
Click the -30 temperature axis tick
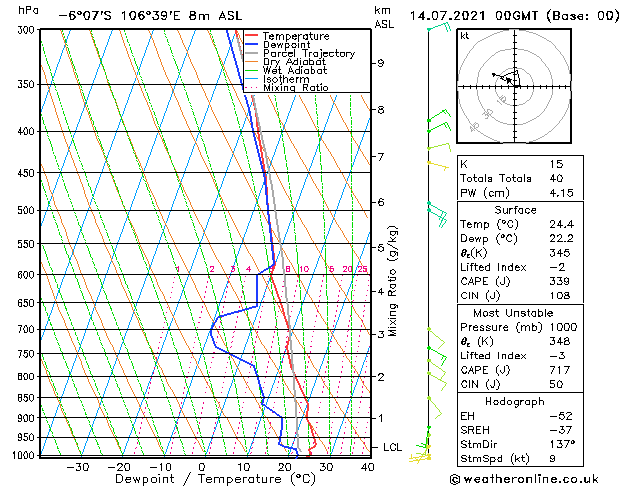[x=77, y=468]
